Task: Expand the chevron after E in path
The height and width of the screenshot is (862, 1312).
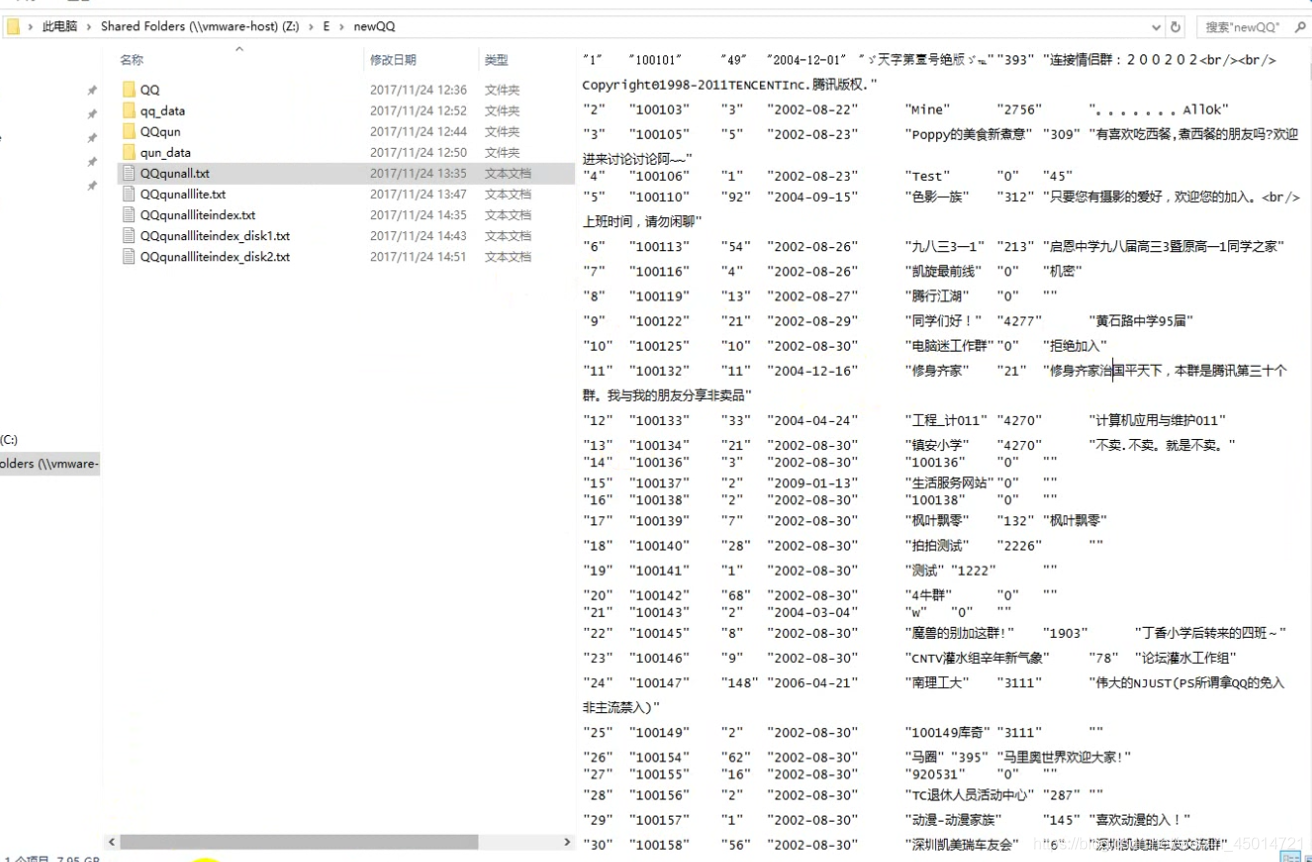Action: coord(341,27)
